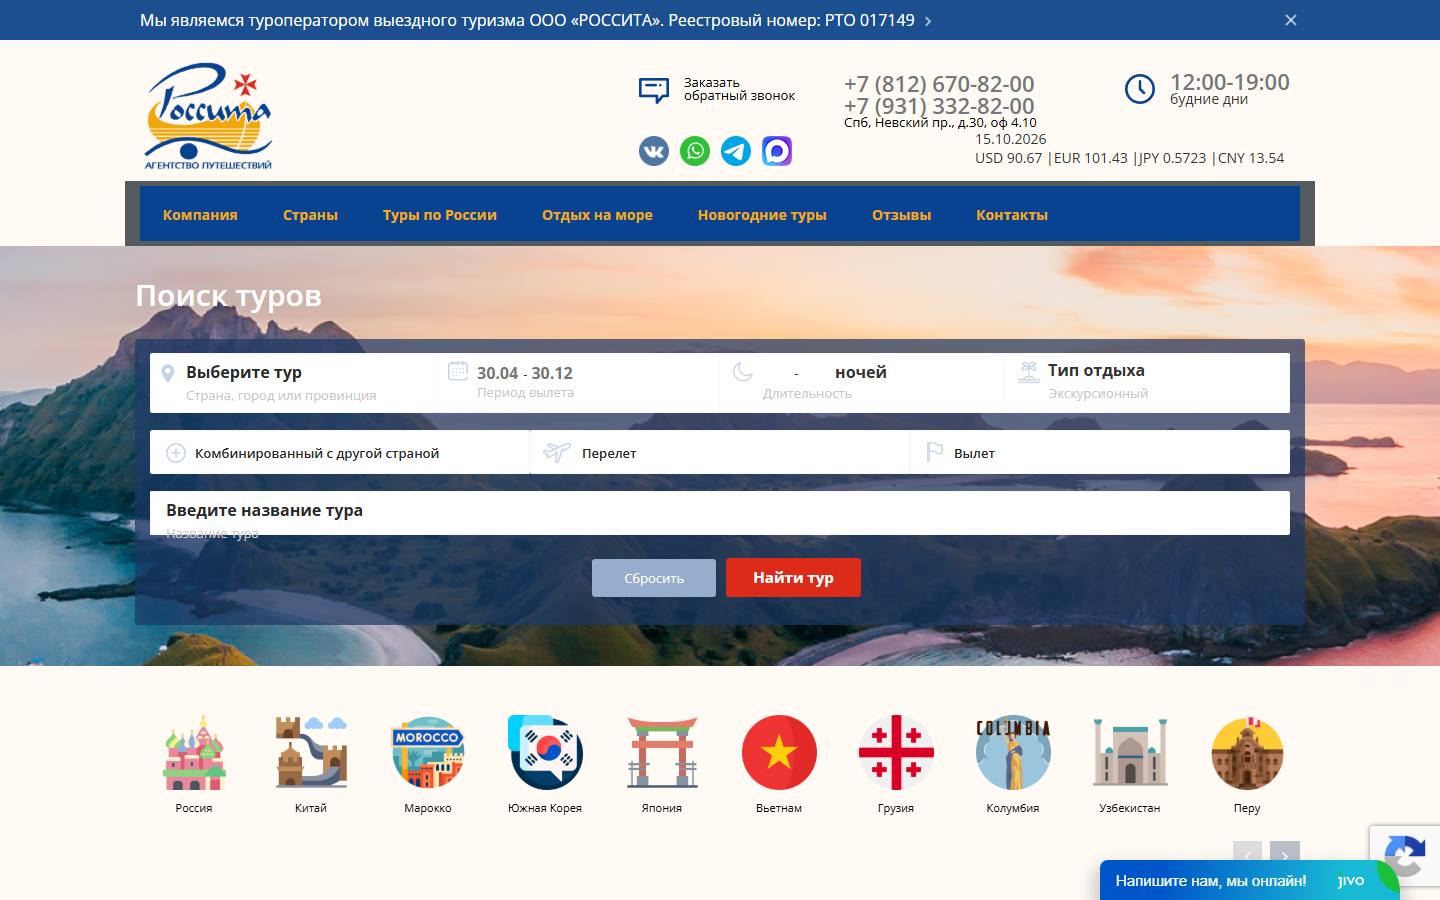Click the Rossita agency logo
Screen dimensions: 1440x900
[x=208, y=116]
